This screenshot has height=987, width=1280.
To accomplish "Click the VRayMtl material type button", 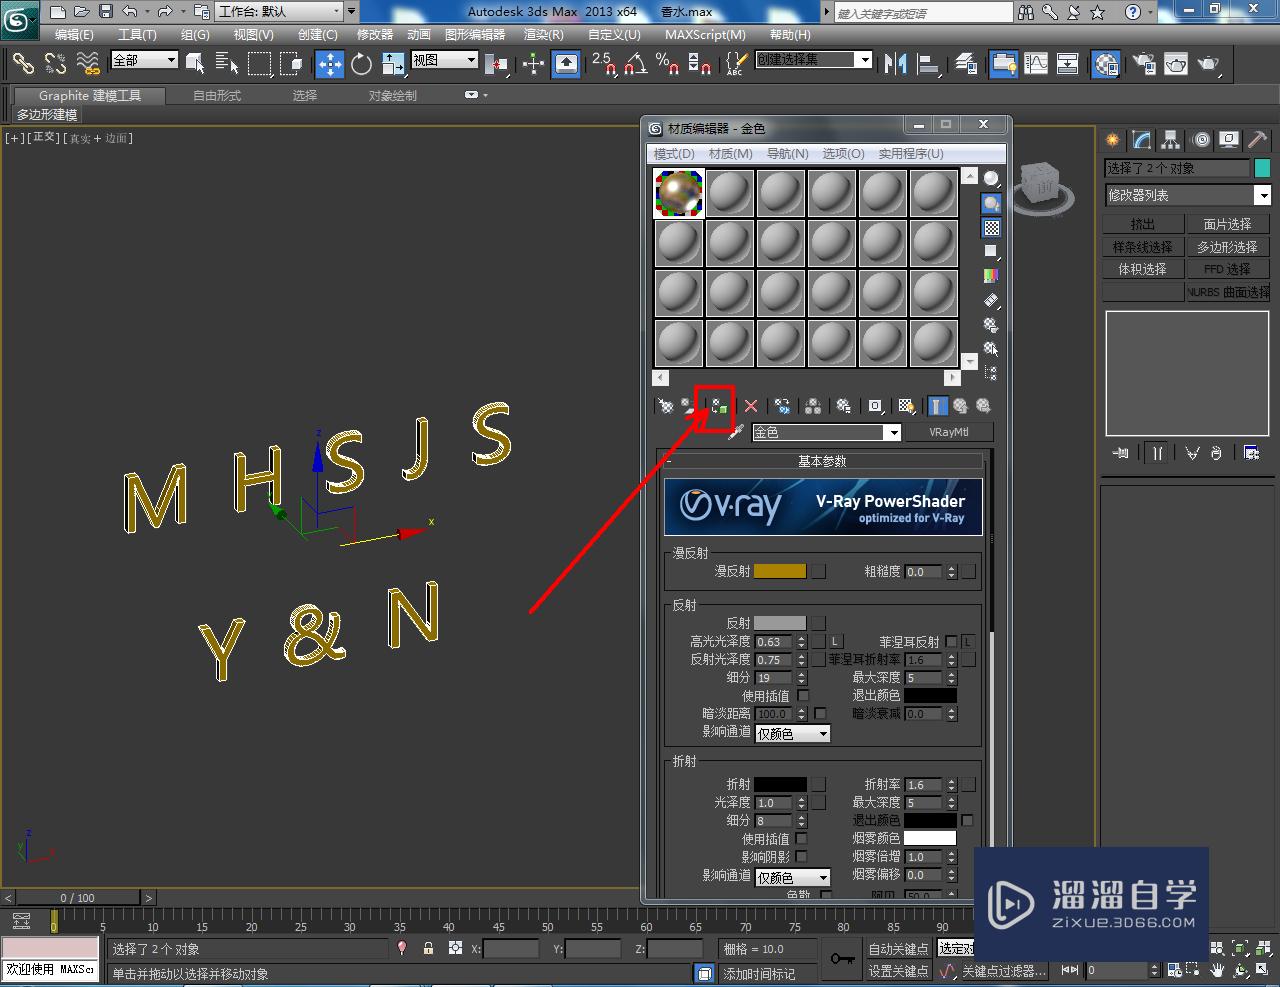I will click(948, 432).
